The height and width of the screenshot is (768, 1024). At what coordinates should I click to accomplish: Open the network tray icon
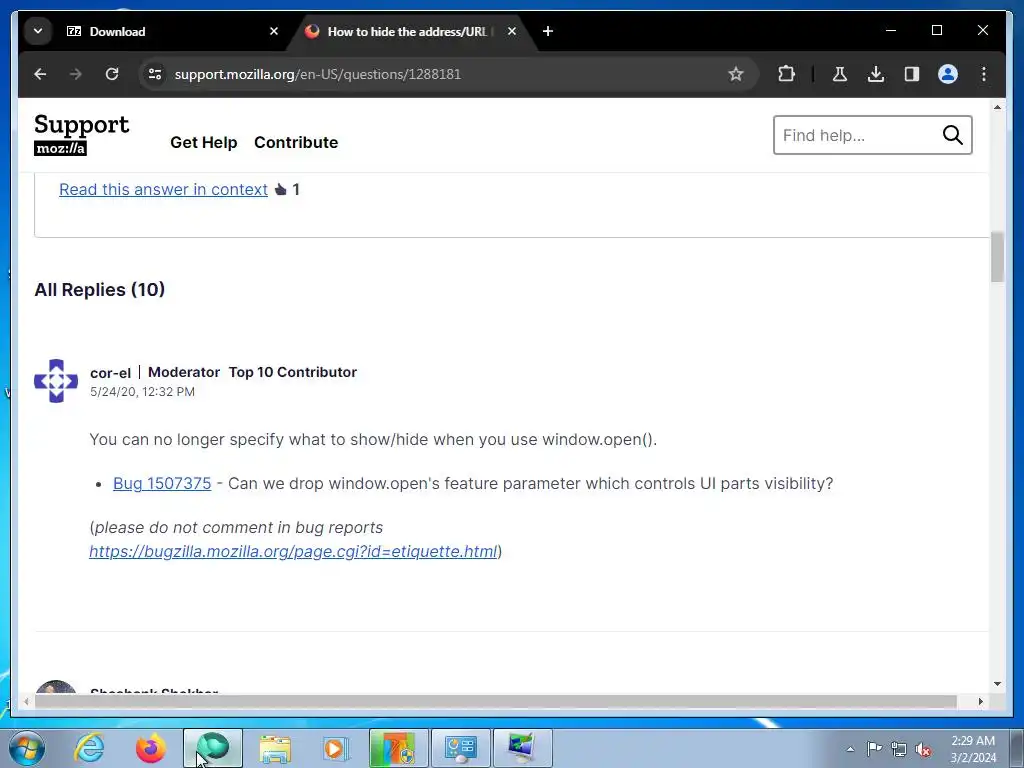pos(899,749)
